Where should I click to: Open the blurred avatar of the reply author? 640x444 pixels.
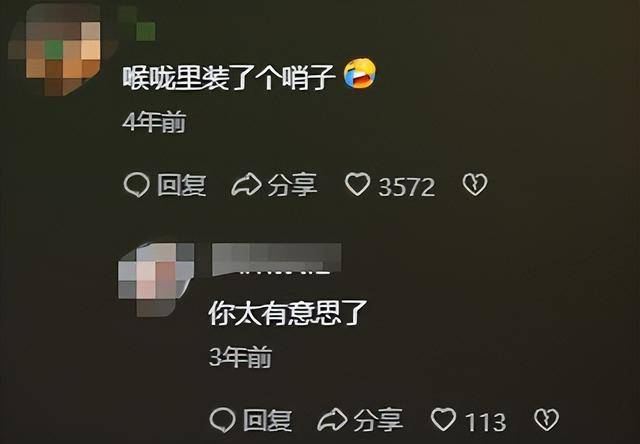tap(156, 279)
